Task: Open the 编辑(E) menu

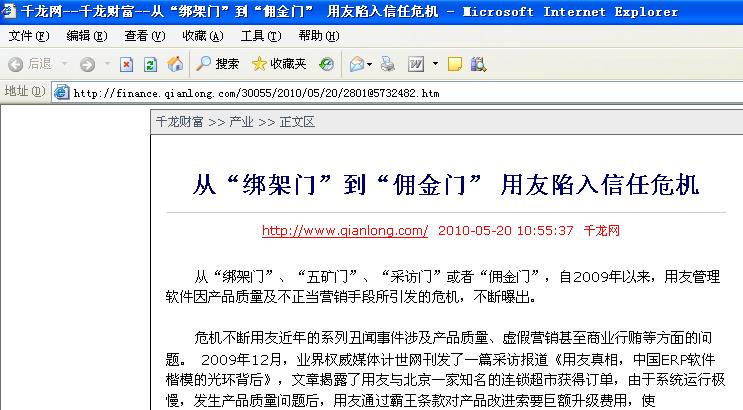Action: [x=87, y=36]
